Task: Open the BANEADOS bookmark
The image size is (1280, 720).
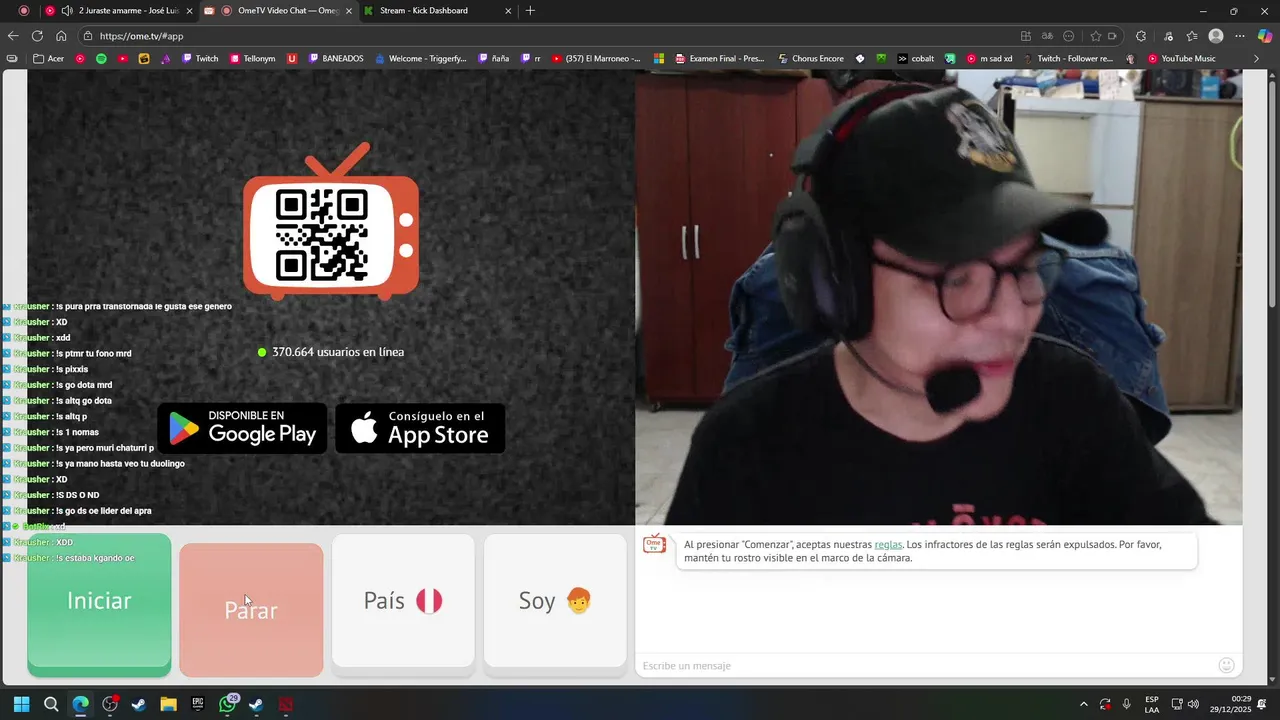Action: click(x=336, y=58)
